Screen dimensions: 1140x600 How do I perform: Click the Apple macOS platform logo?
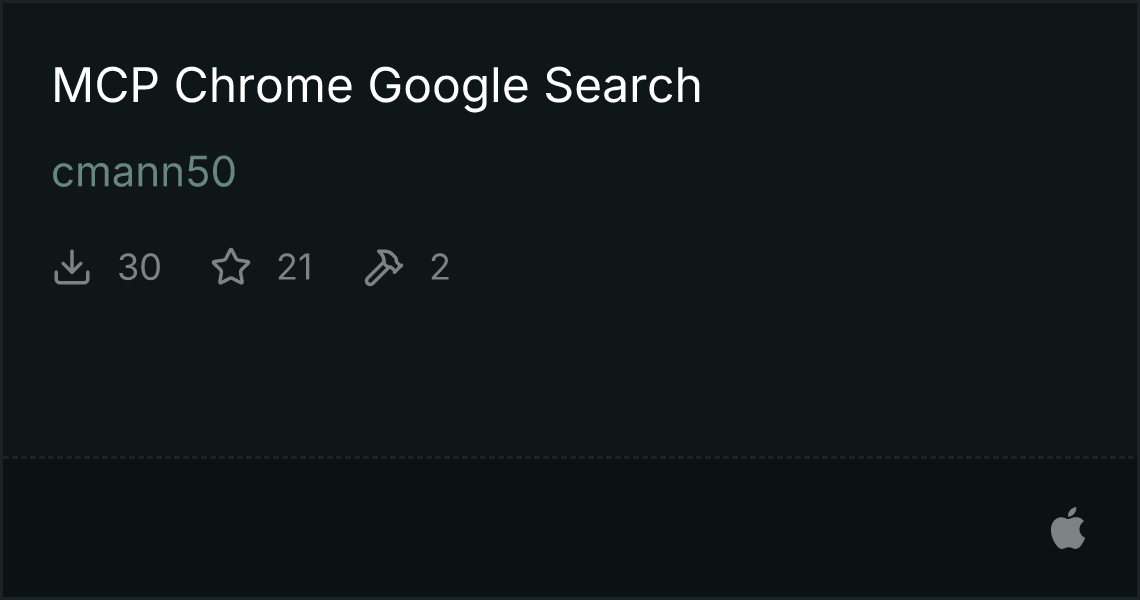pos(1068,528)
